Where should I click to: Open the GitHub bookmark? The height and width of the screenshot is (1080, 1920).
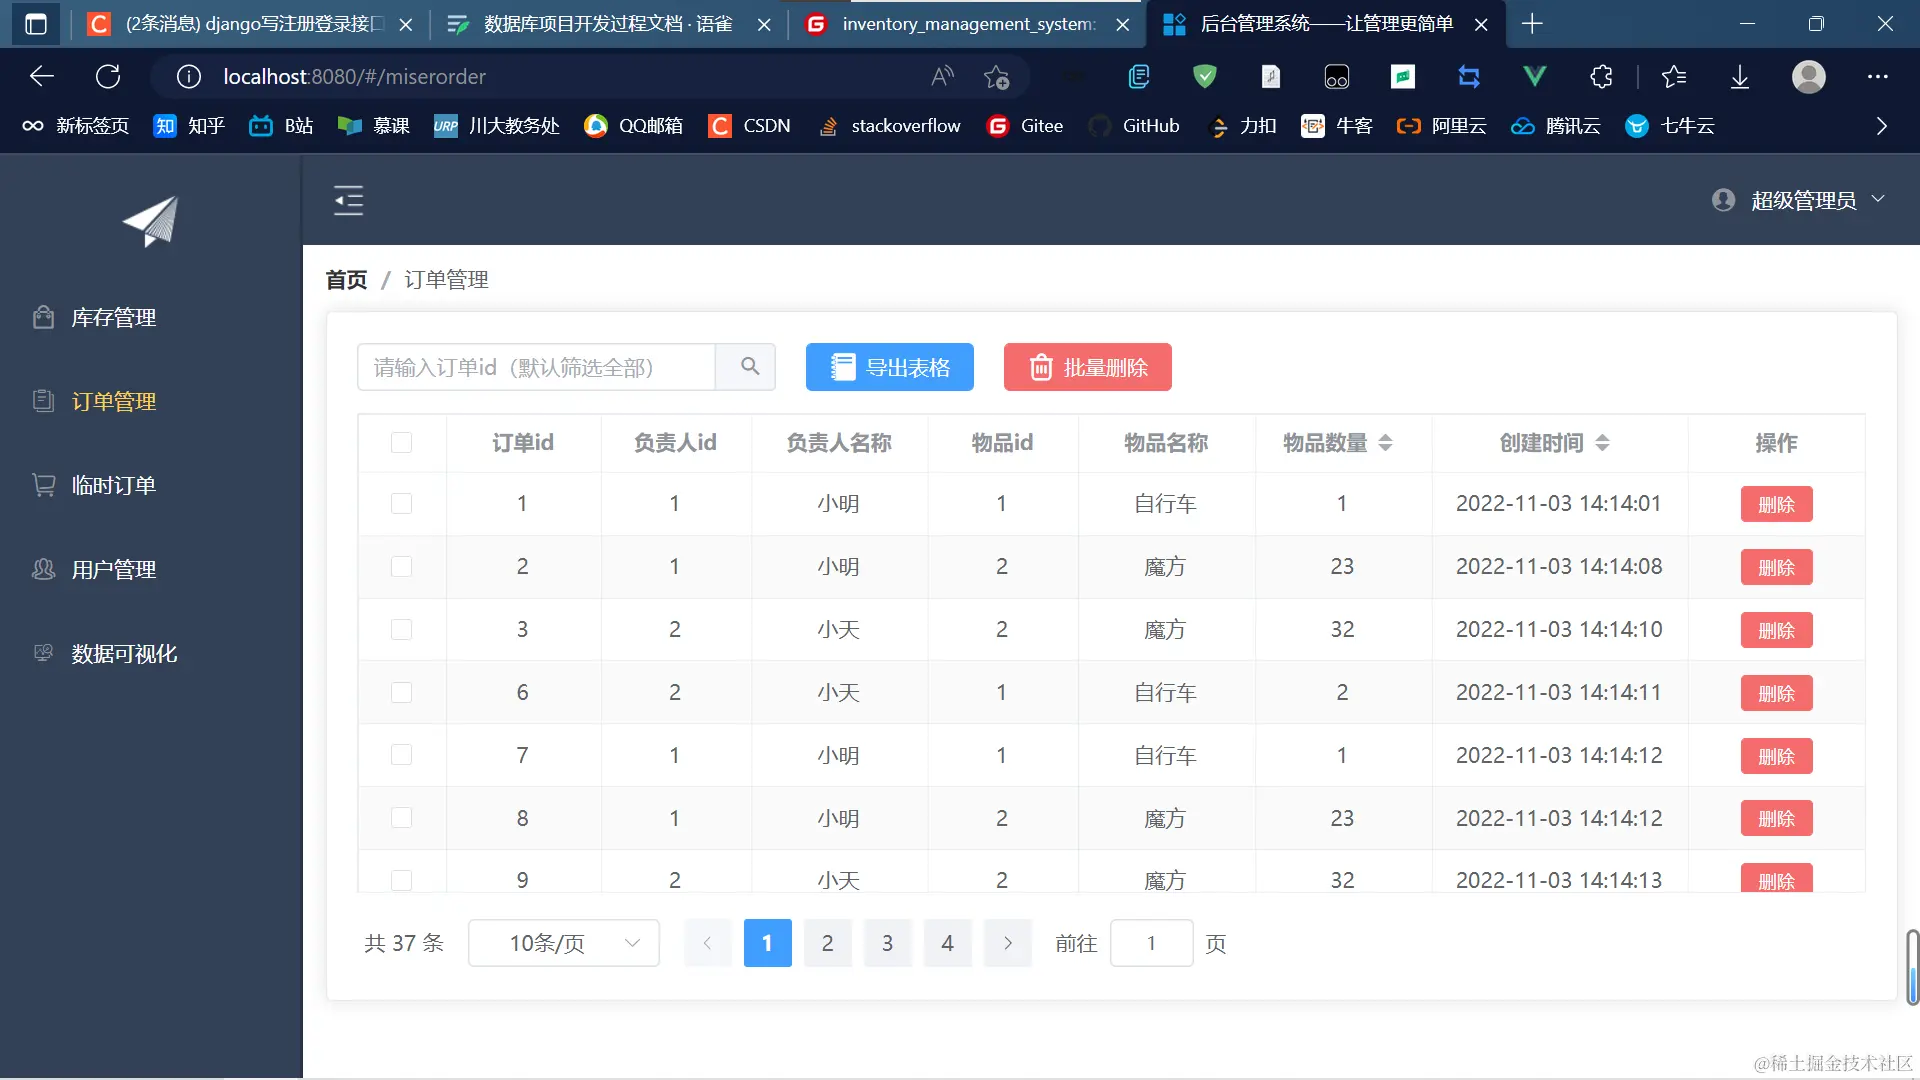1134,126
